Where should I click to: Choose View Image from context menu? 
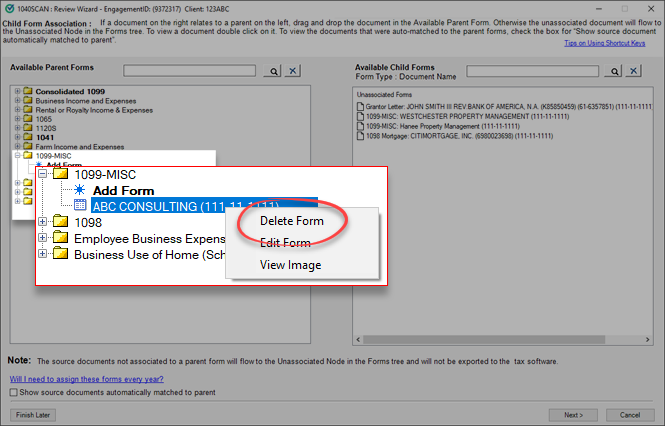[x=290, y=265]
